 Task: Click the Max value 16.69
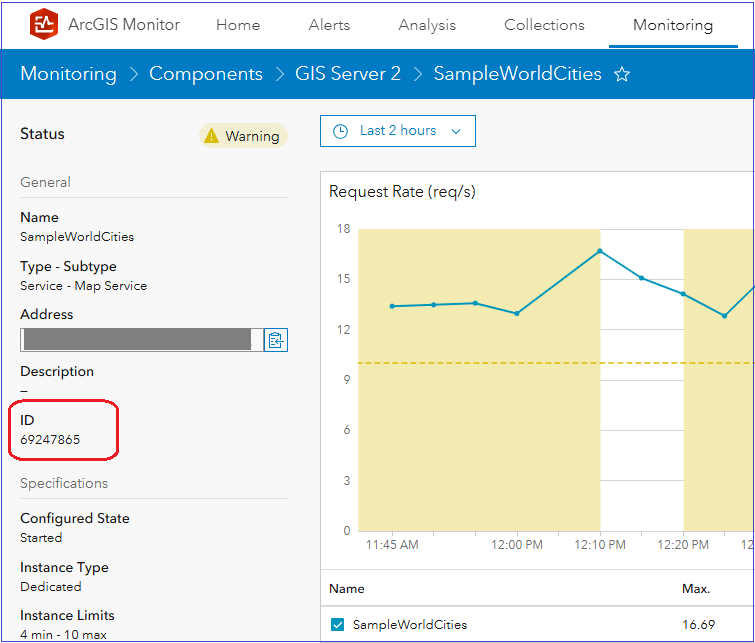[x=698, y=625]
